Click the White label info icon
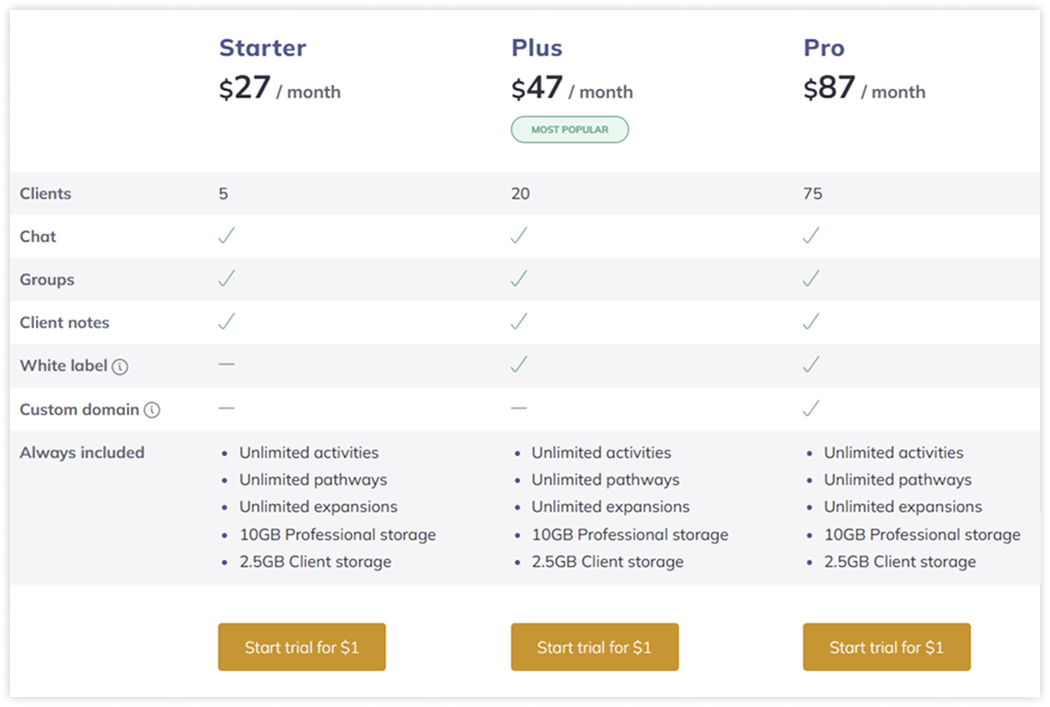Viewport: 1050px width, 707px height. tap(120, 366)
